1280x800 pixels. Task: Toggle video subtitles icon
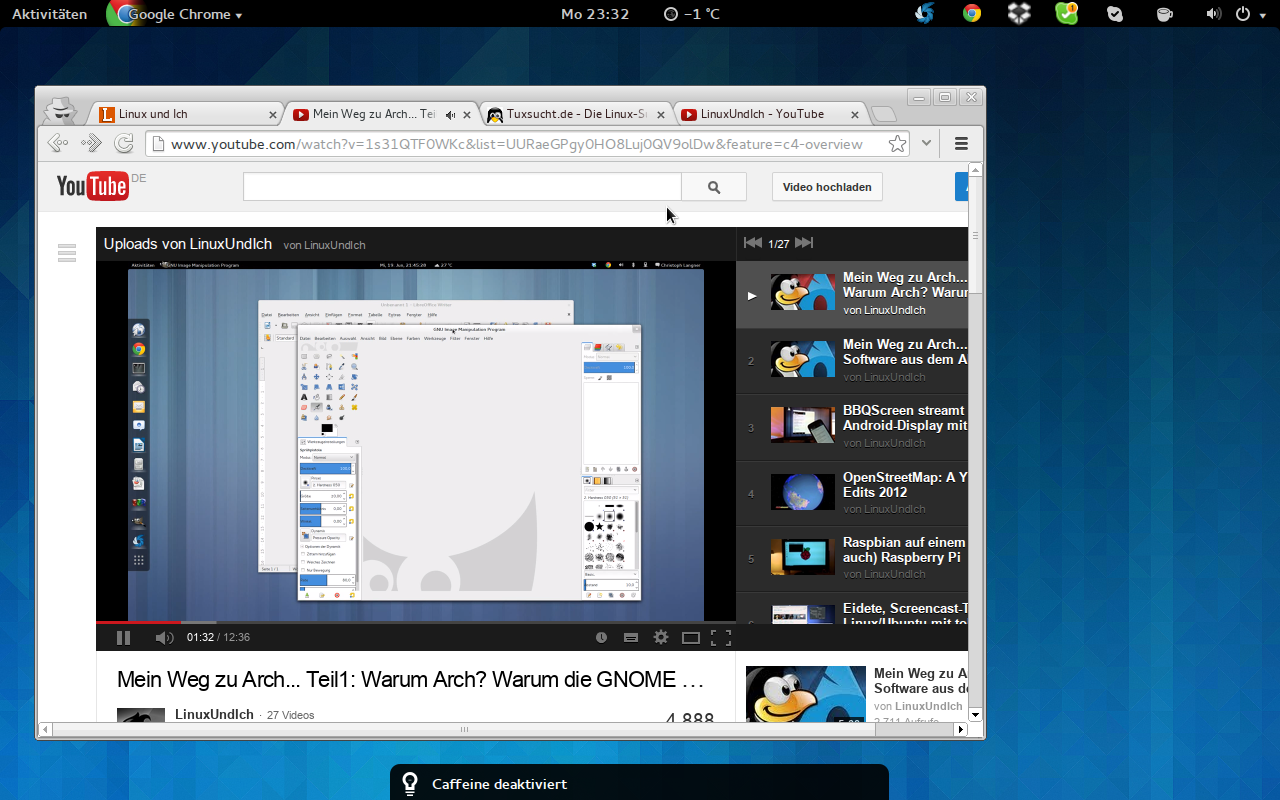point(631,637)
